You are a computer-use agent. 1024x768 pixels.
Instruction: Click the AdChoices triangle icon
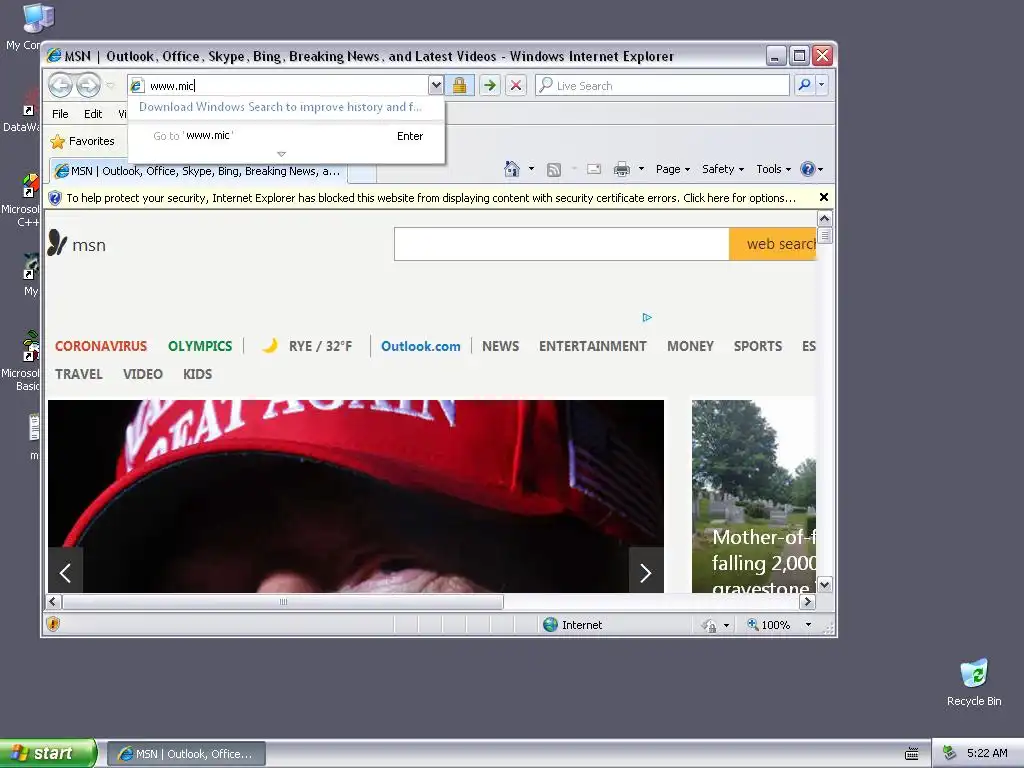(647, 317)
